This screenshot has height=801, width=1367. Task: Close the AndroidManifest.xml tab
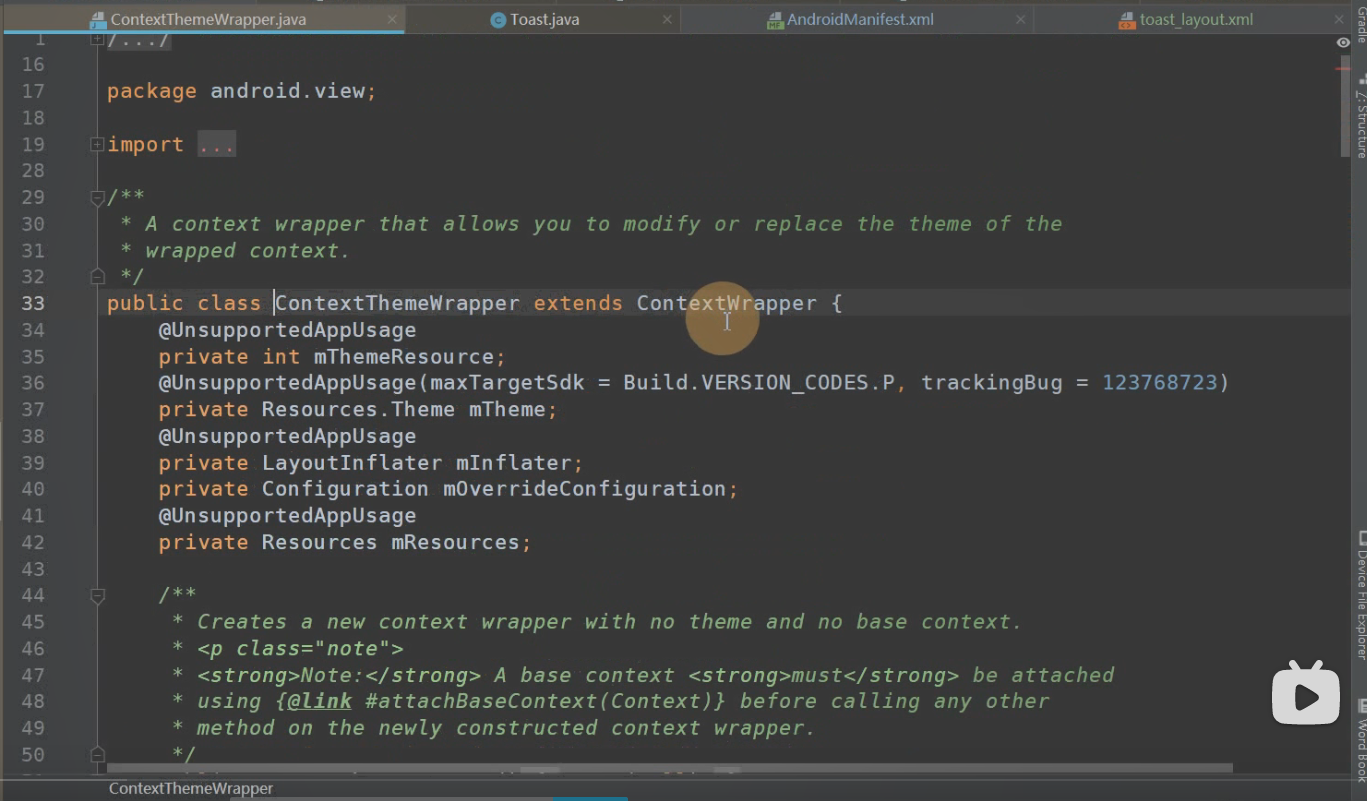pos(1020,19)
